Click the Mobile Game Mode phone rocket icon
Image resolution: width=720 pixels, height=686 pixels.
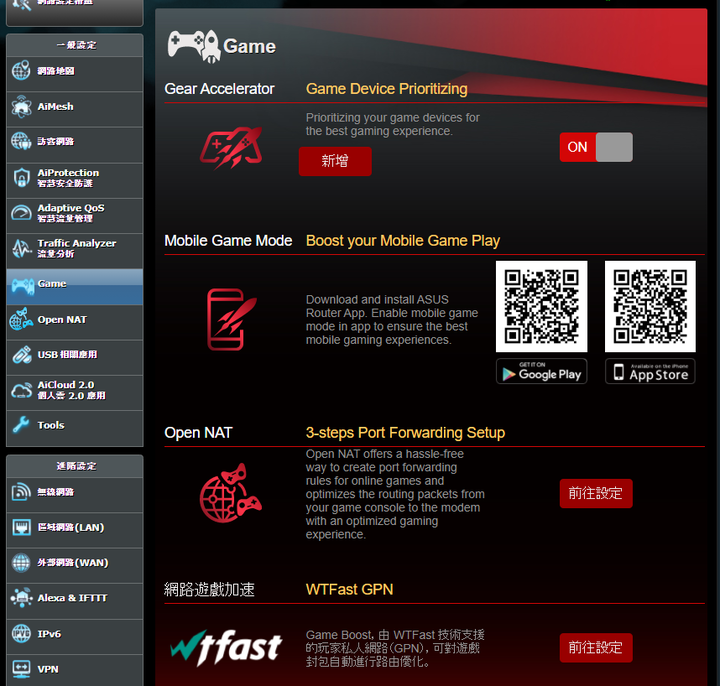click(x=231, y=320)
